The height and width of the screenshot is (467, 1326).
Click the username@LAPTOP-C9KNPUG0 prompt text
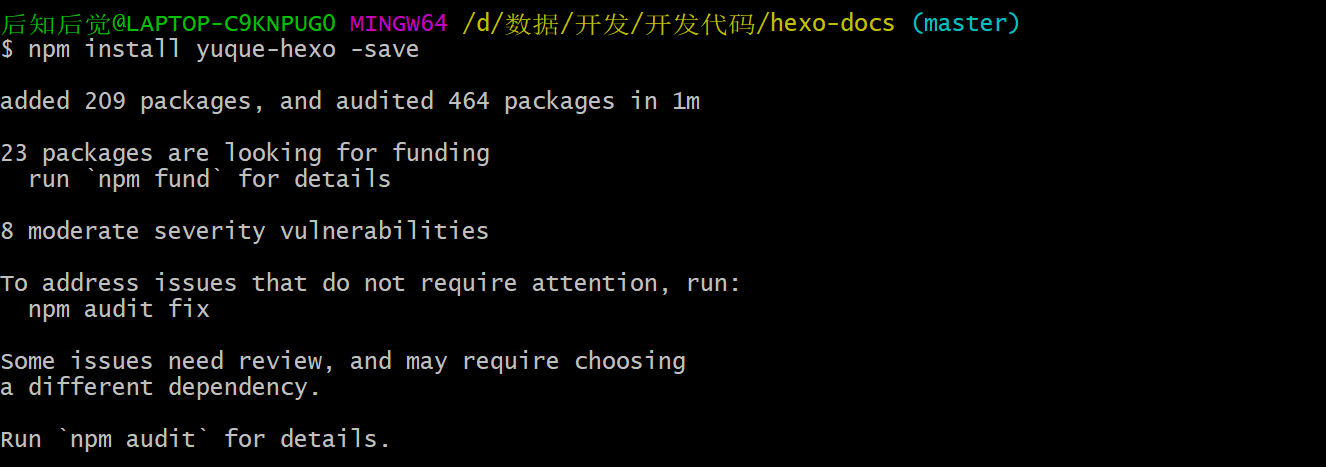[168, 22]
